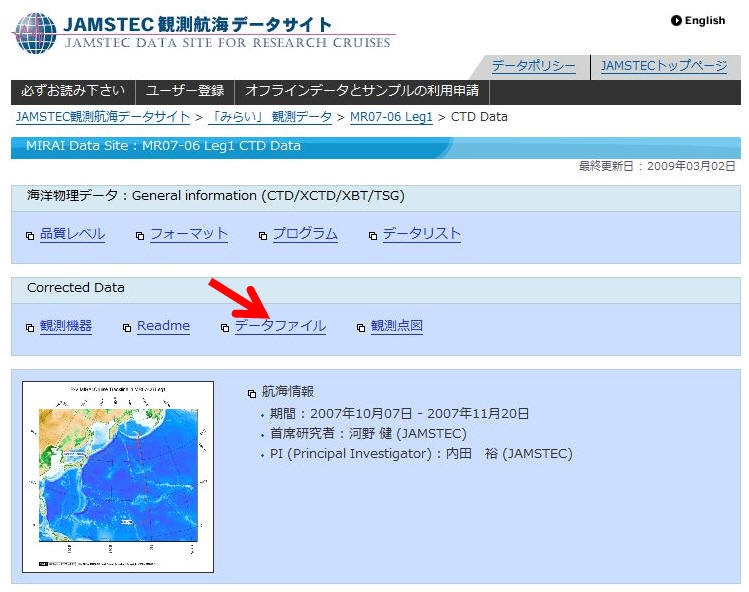749x592 pixels.
Task: Click the icon beside 観測機器 link
Action: click(x=30, y=328)
